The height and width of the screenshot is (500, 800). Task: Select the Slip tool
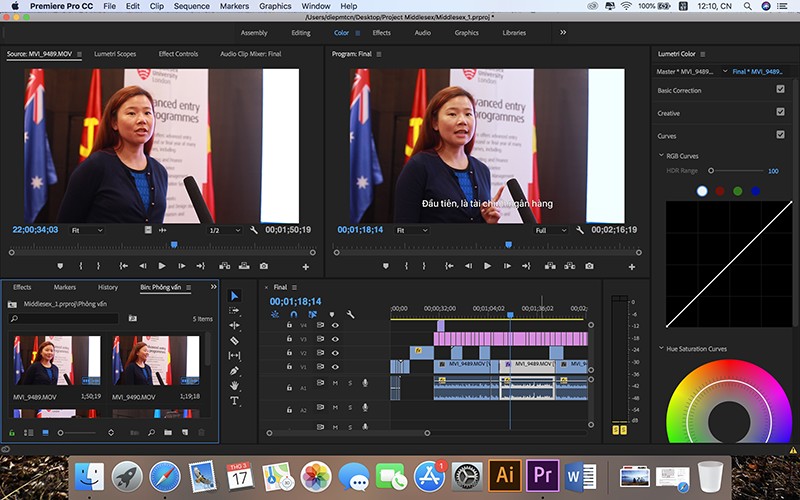click(234, 355)
